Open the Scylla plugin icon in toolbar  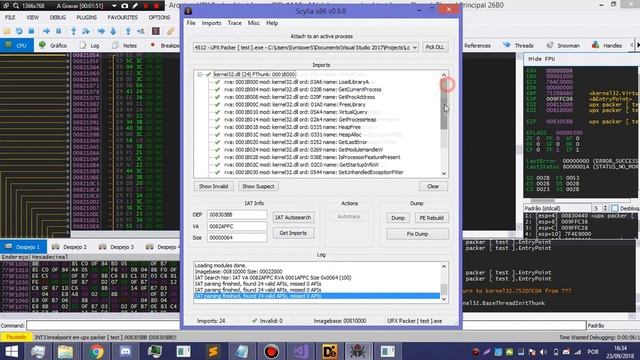click(156, 31)
